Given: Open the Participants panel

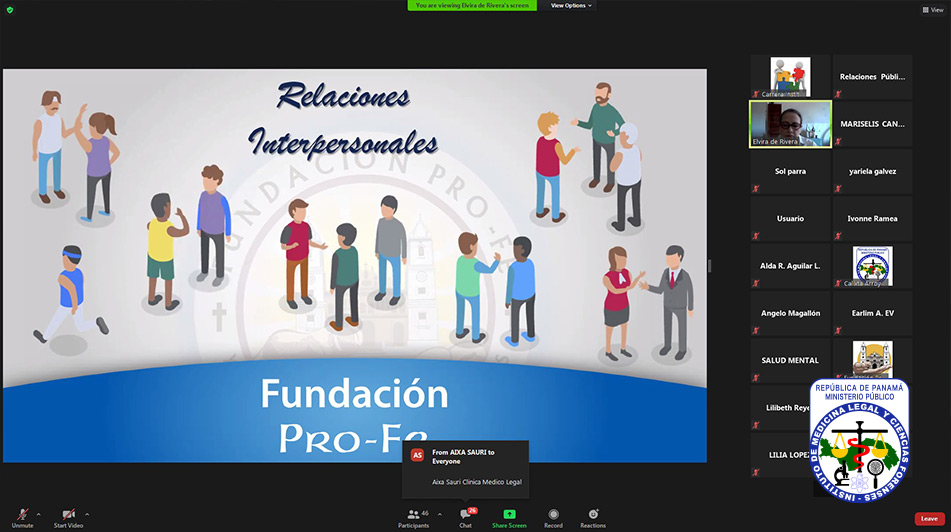Looking at the screenshot, I should point(414,517).
